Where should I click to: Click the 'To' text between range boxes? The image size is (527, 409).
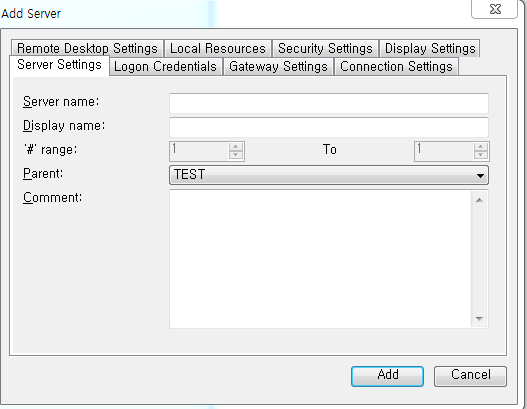tap(329, 150)
